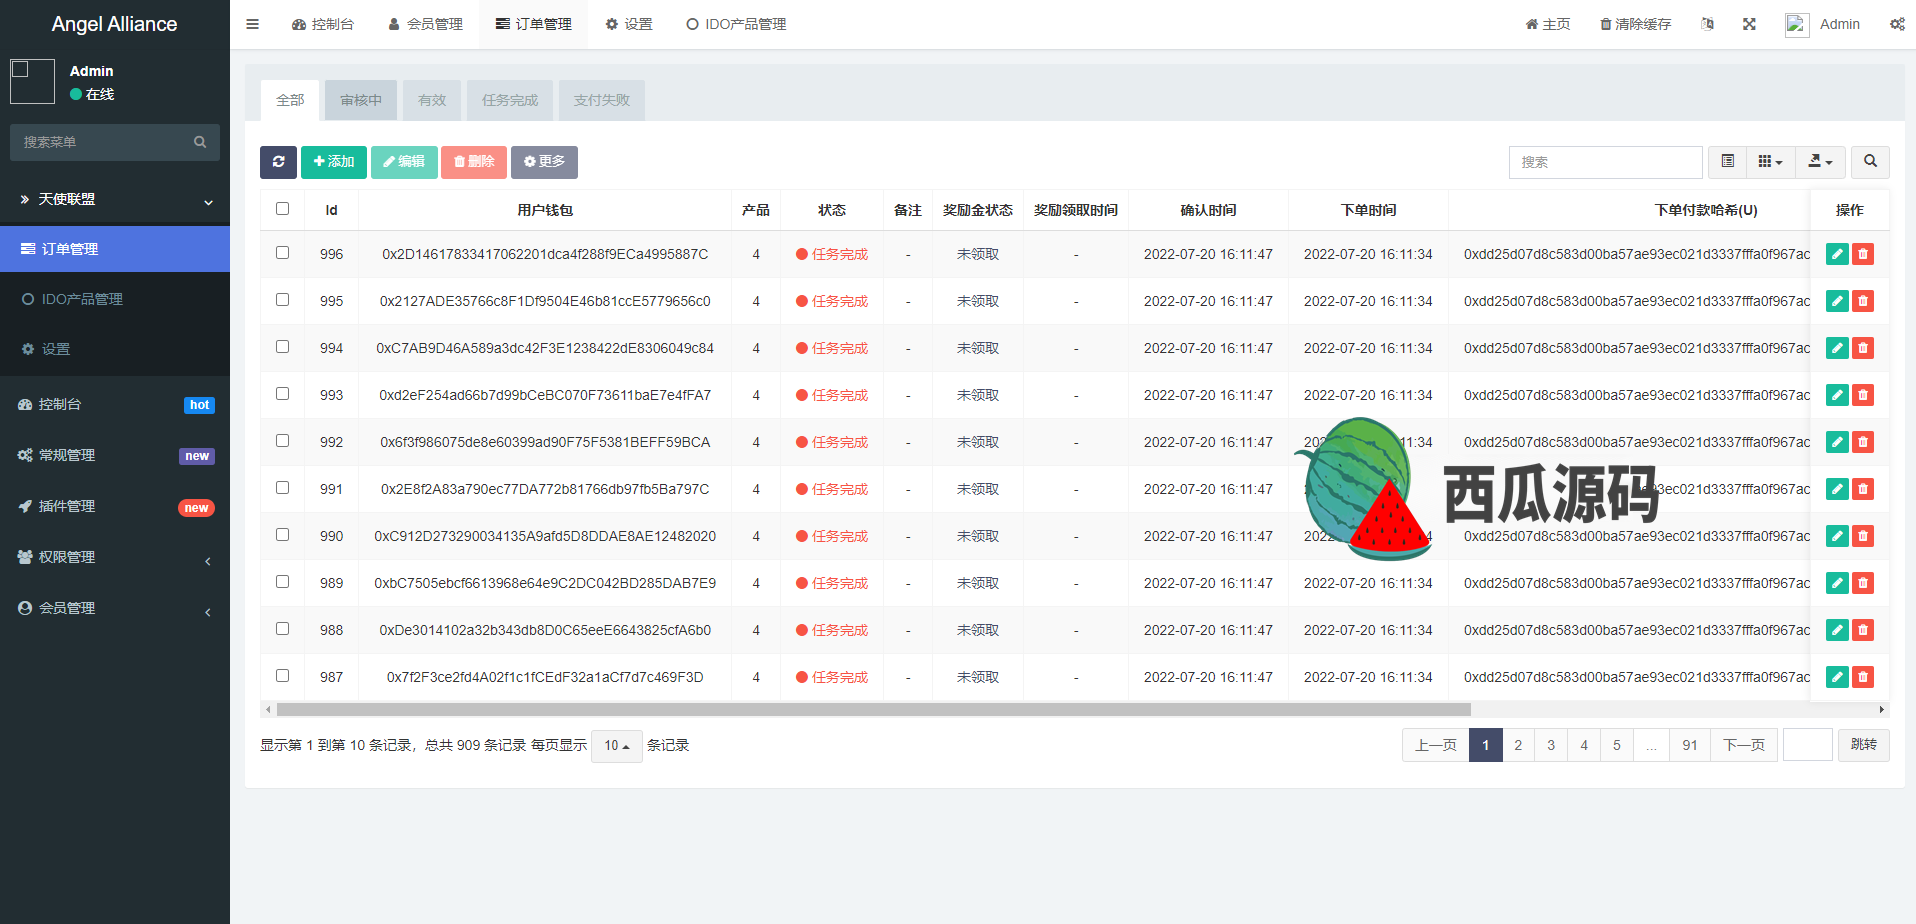The width and height of the screenshot is (1916, 924).
Task: Edit order 994 with green pencil icon
Action: (x=1837, y=348)
